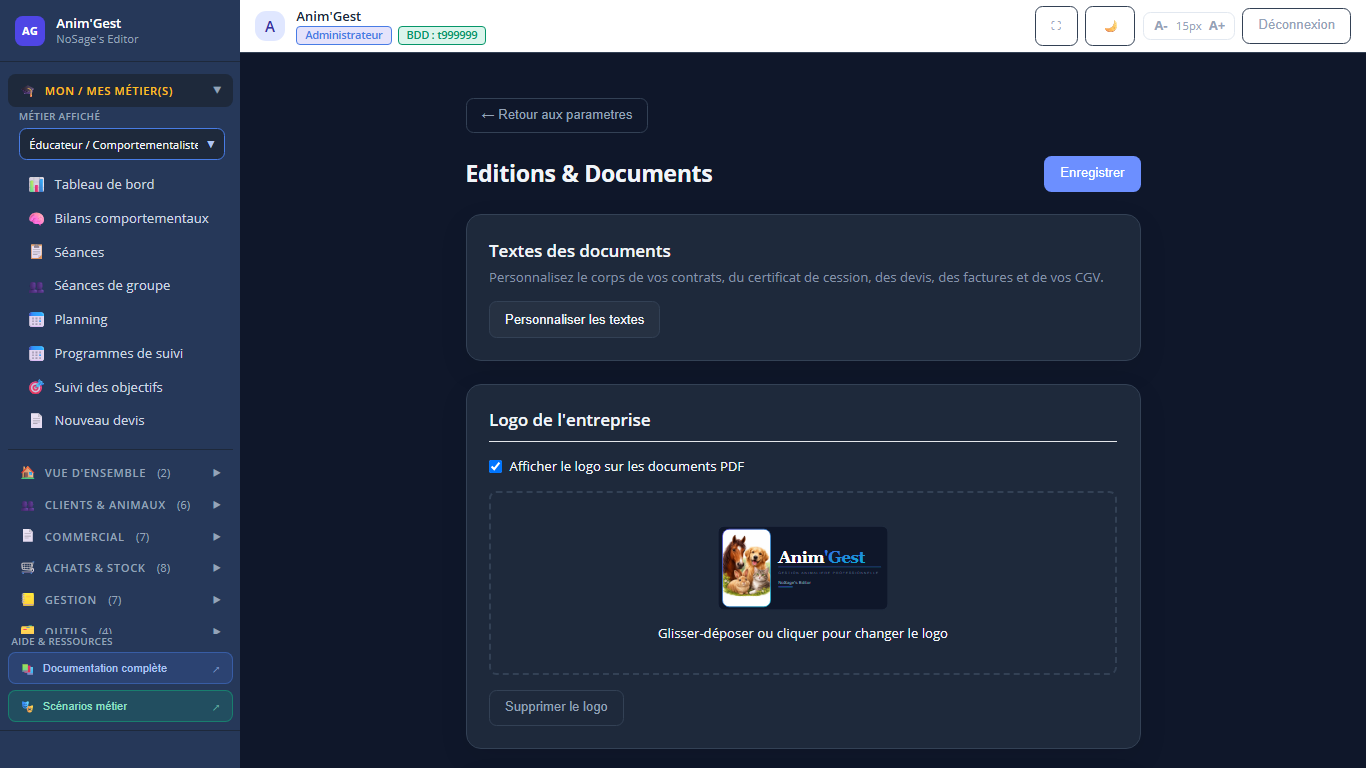Viewport: 1366px width, 768px height.
Task: Expand the Gestion group
Action: (120, 600)
